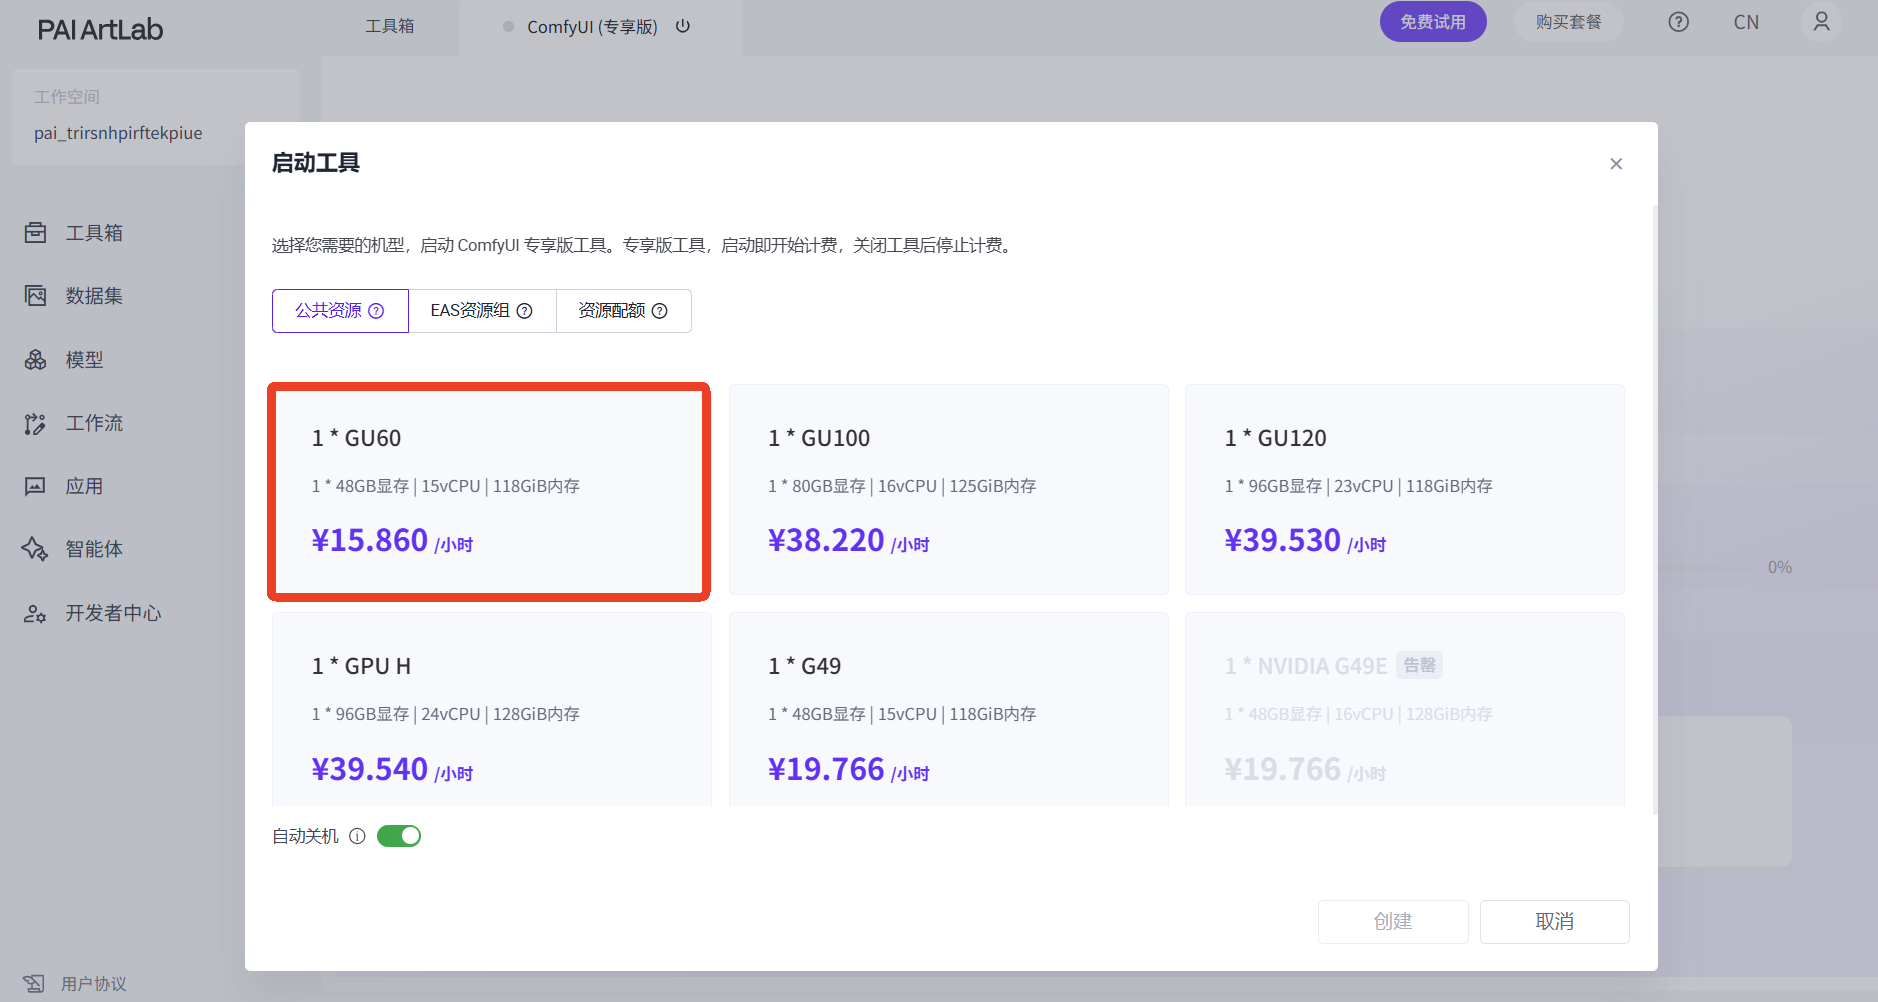Click the 启动工具 dialog title
This screenshot has height=1002, width=1878.
[316, 163]
